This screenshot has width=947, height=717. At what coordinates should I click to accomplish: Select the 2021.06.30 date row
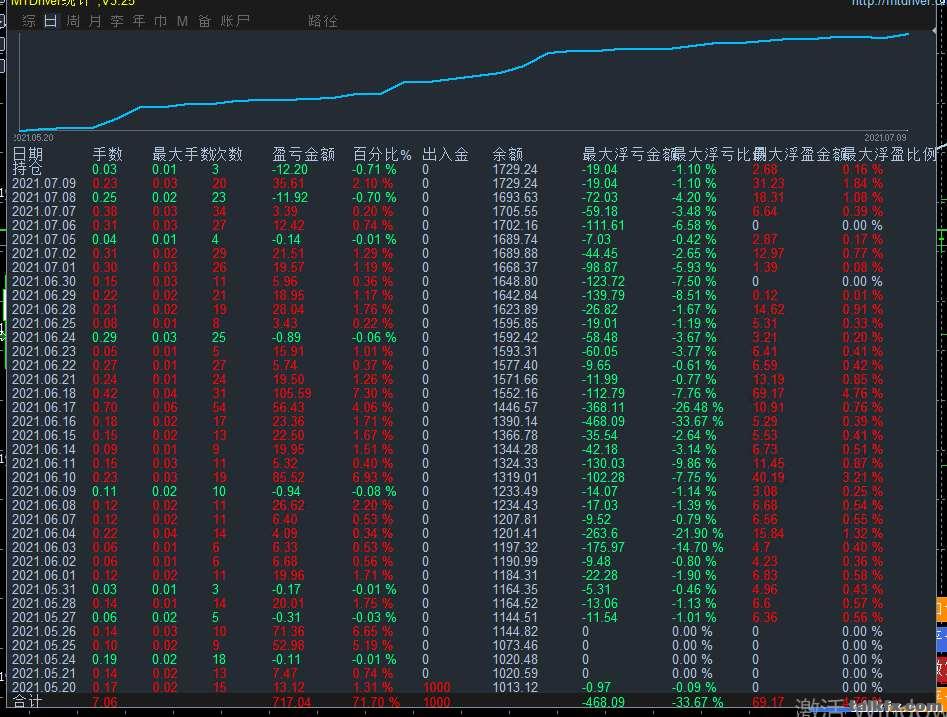(x=44, y=281)
